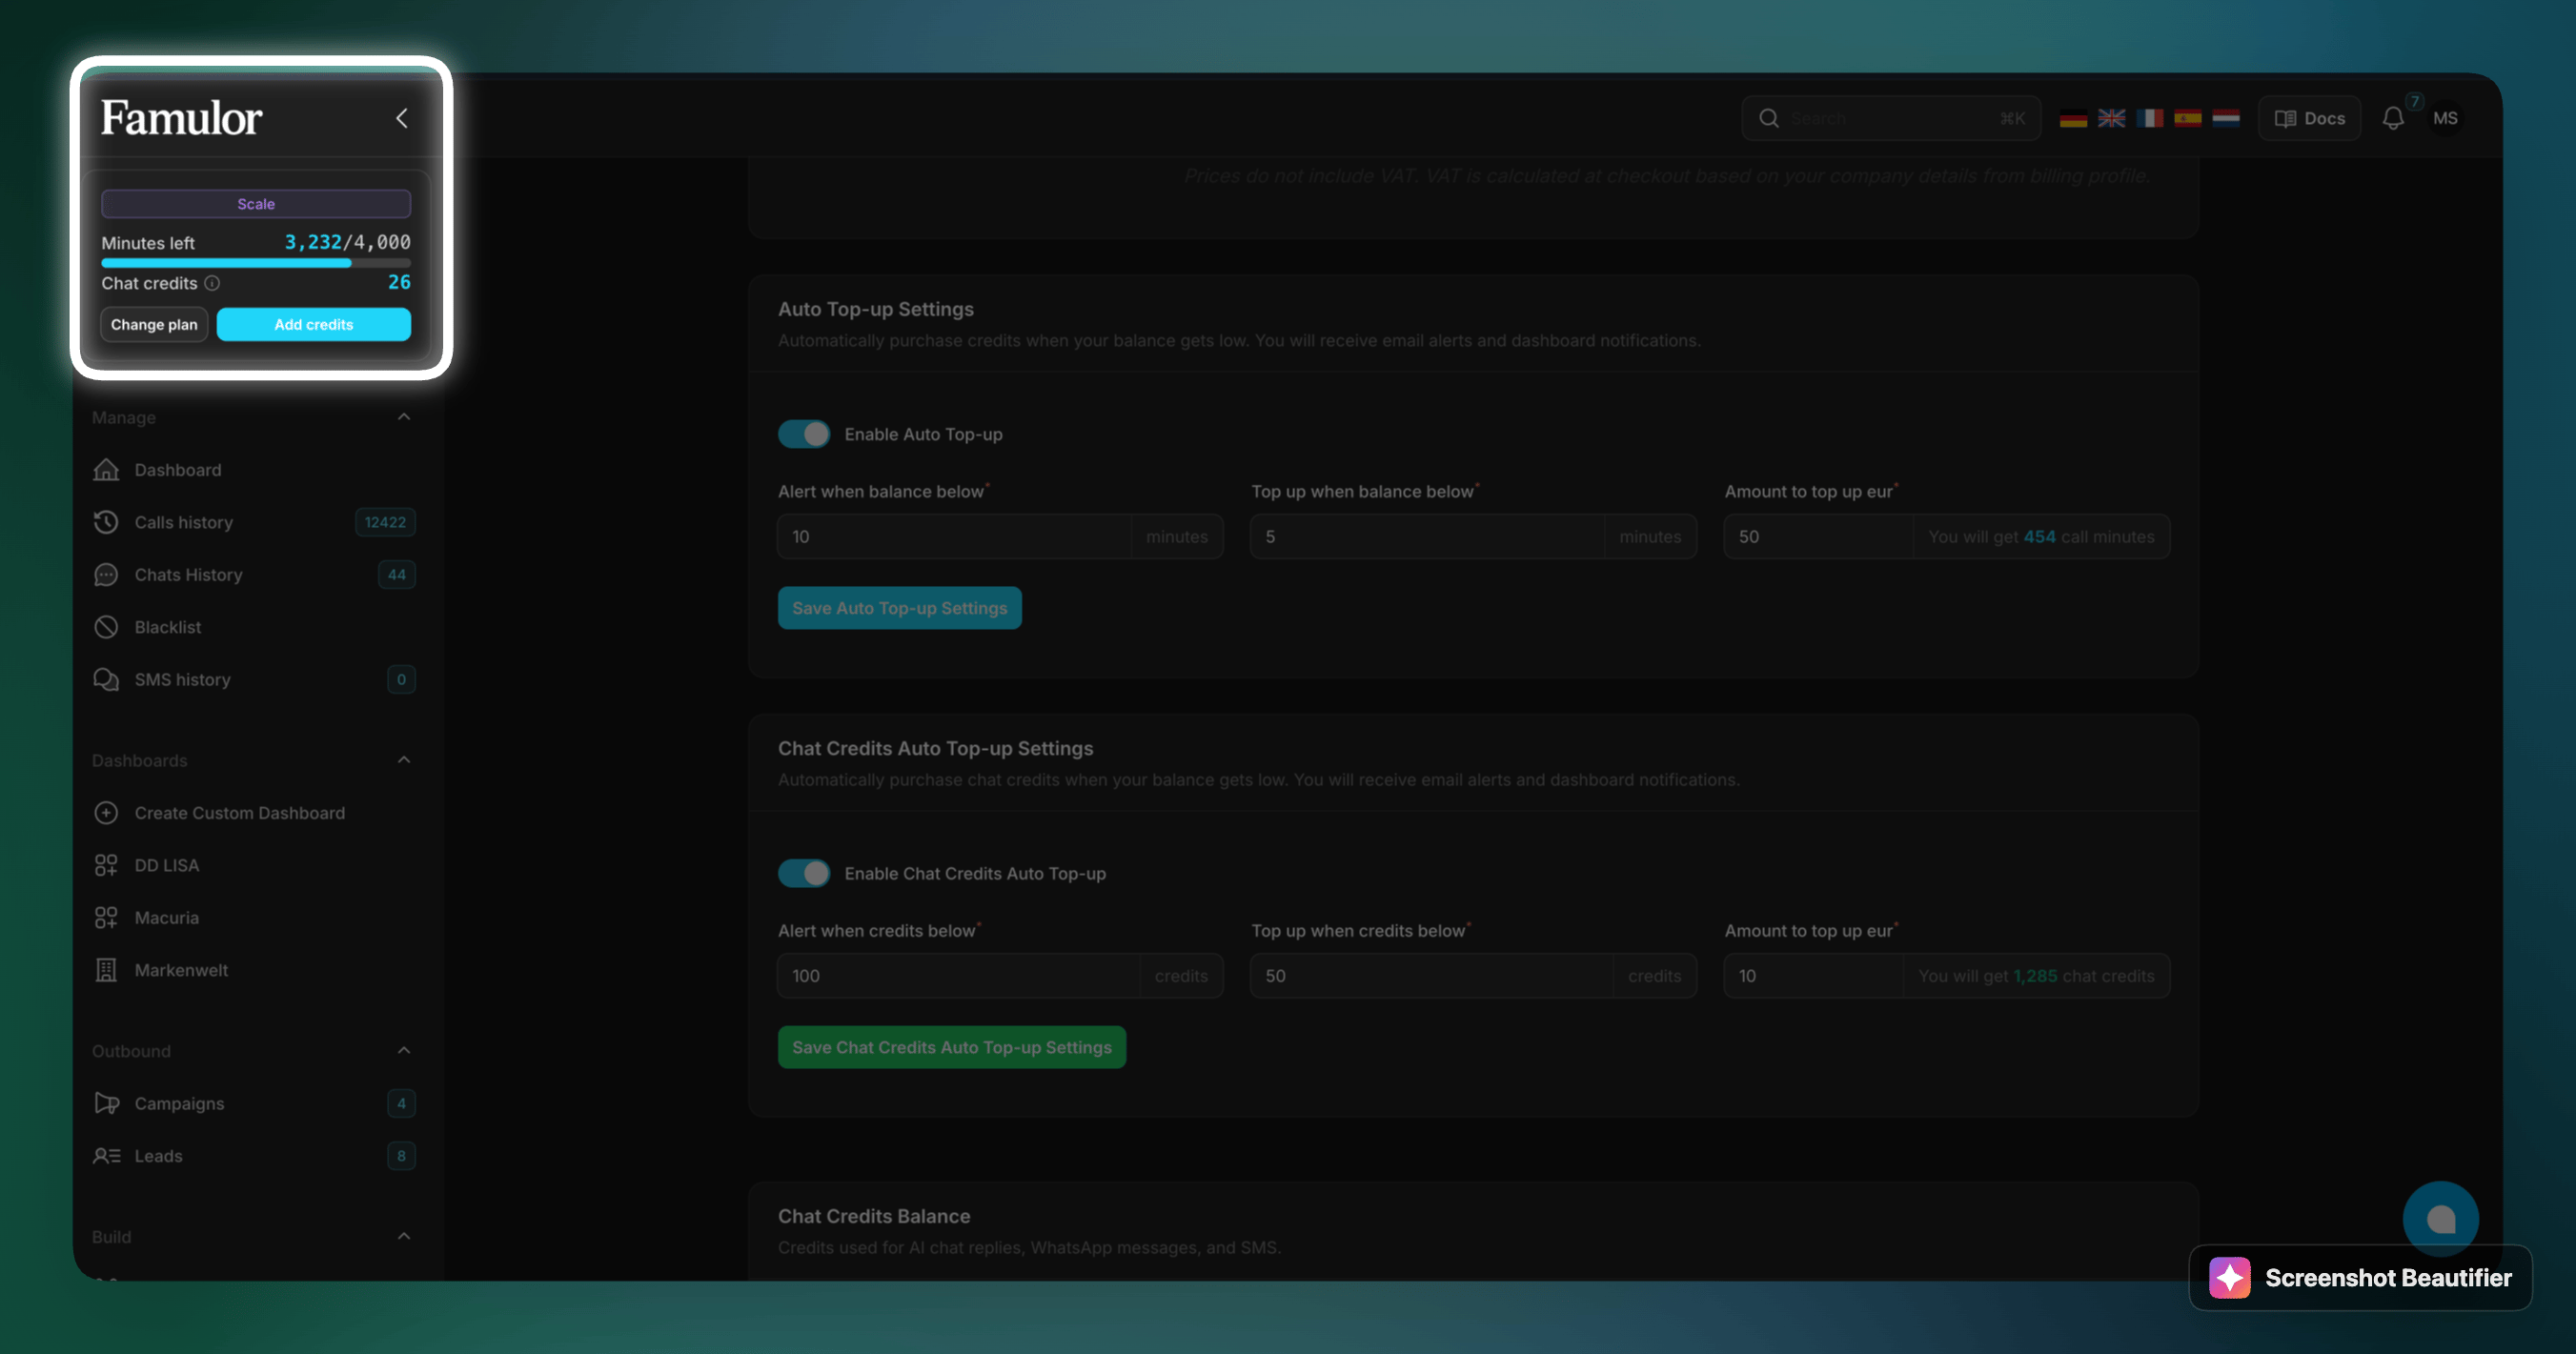Click the Chat credits info icon

[212, 283]
